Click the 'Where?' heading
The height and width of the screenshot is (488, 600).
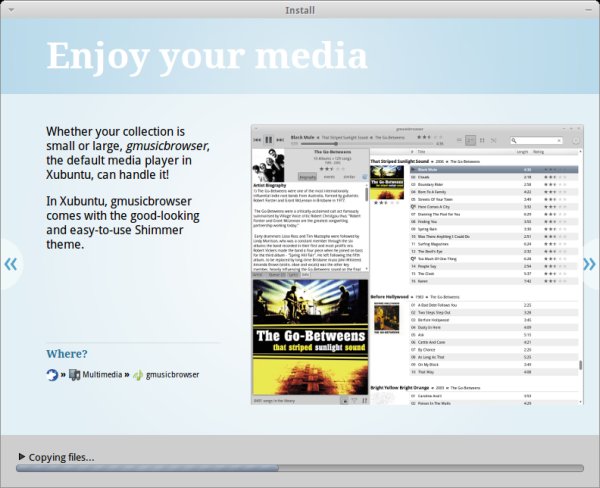pyautogui.click(x=67, y=354)
